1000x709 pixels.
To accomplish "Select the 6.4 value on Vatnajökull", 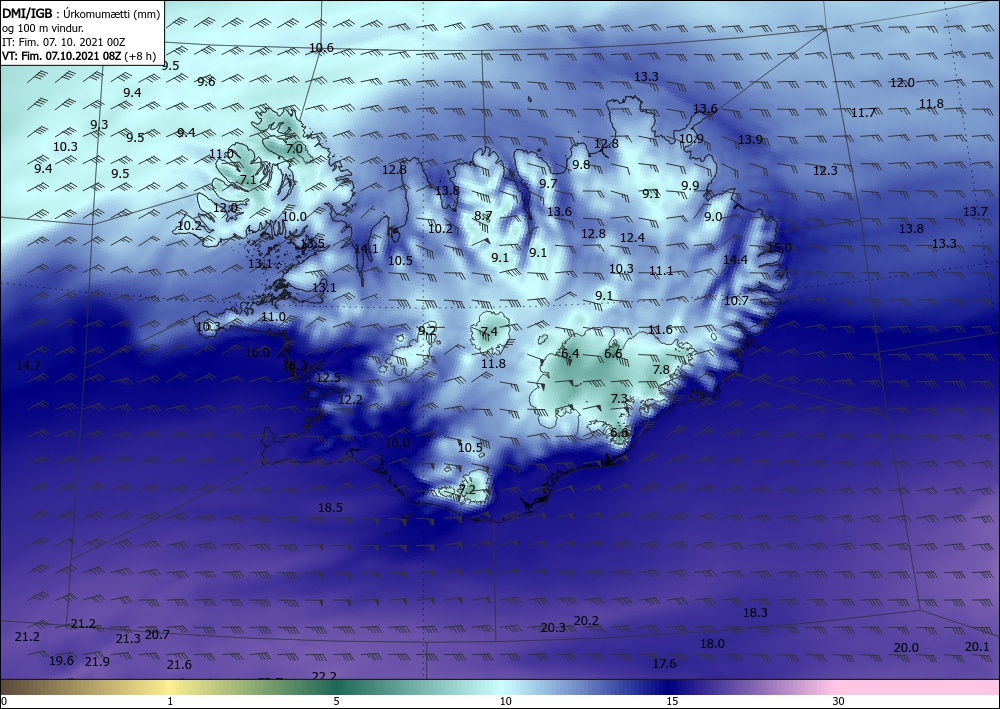I will coord(570,354).
